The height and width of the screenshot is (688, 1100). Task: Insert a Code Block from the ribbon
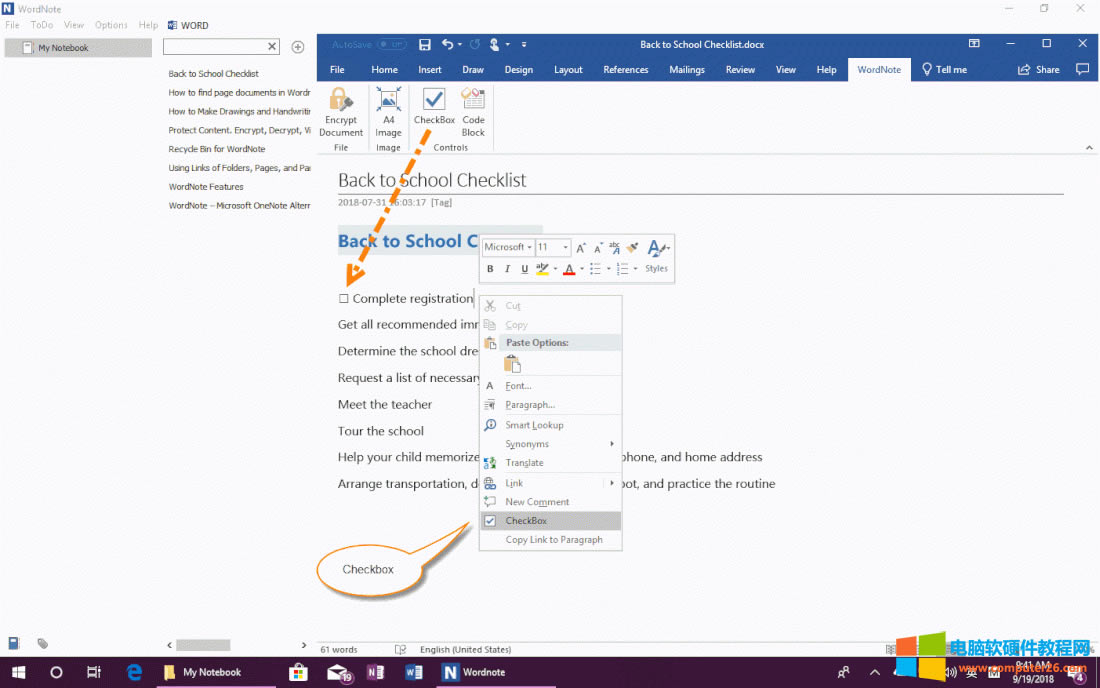[x=473, y=101]
